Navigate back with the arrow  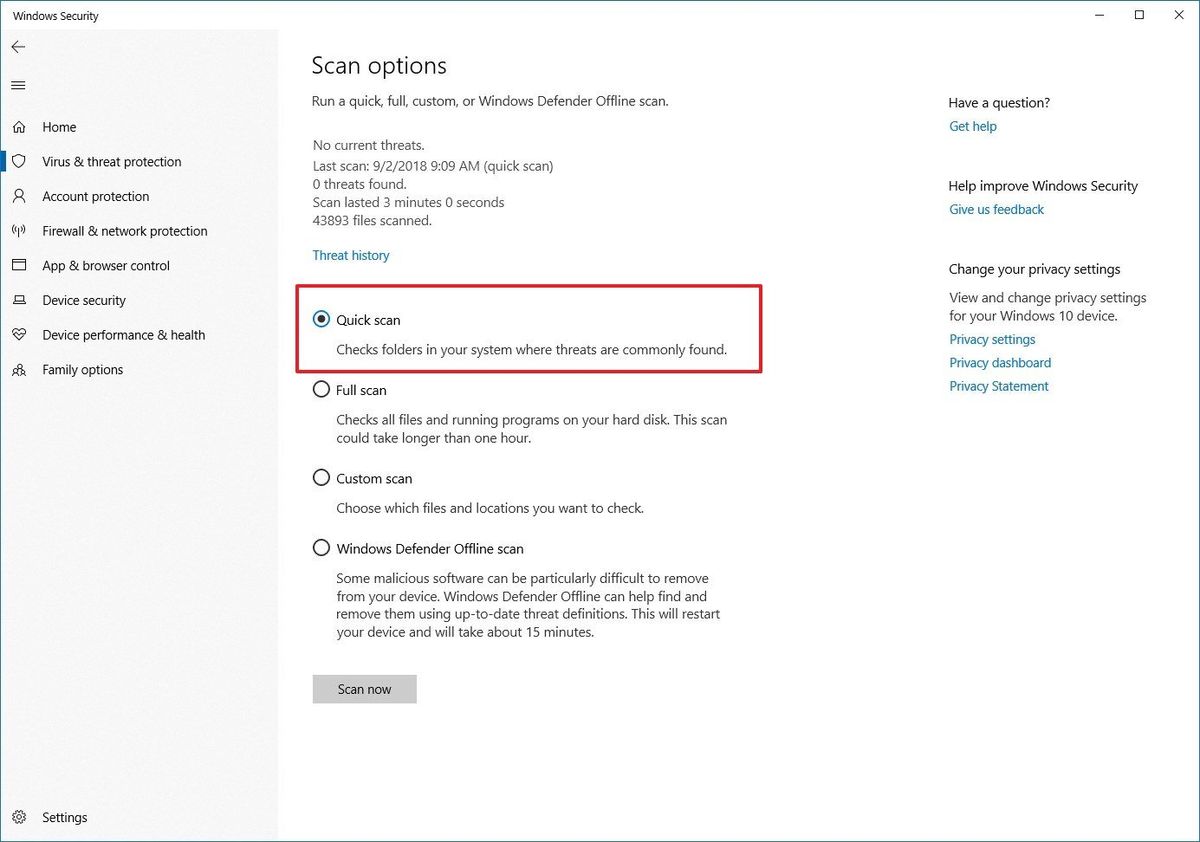(x=18, y=46)
